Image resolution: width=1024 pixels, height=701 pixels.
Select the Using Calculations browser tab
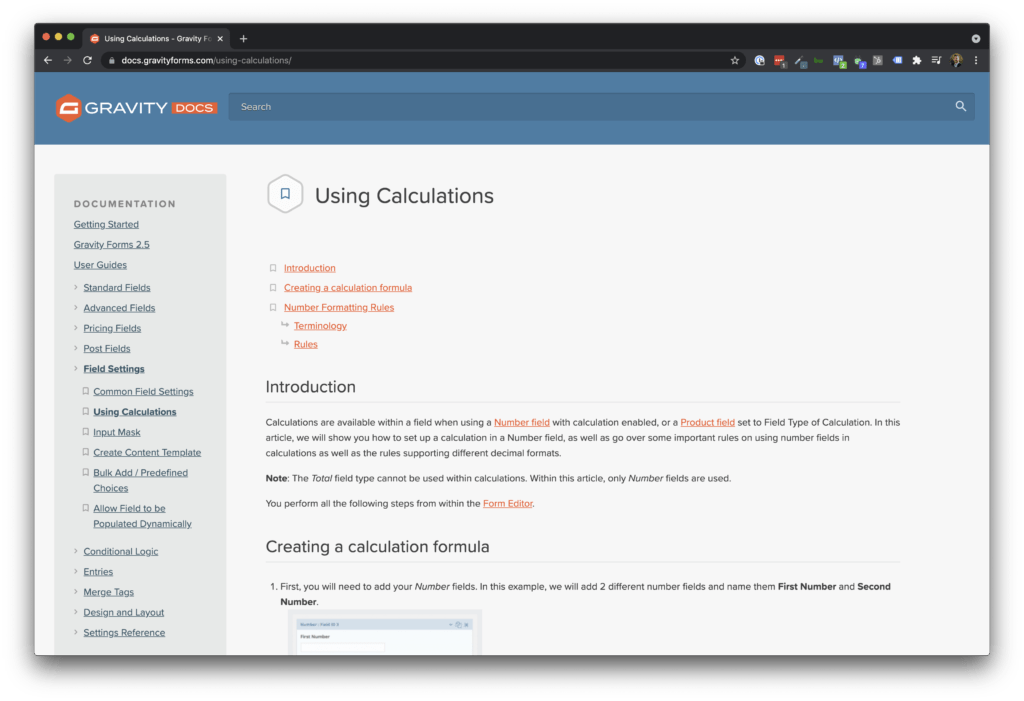tap(155, 38)
